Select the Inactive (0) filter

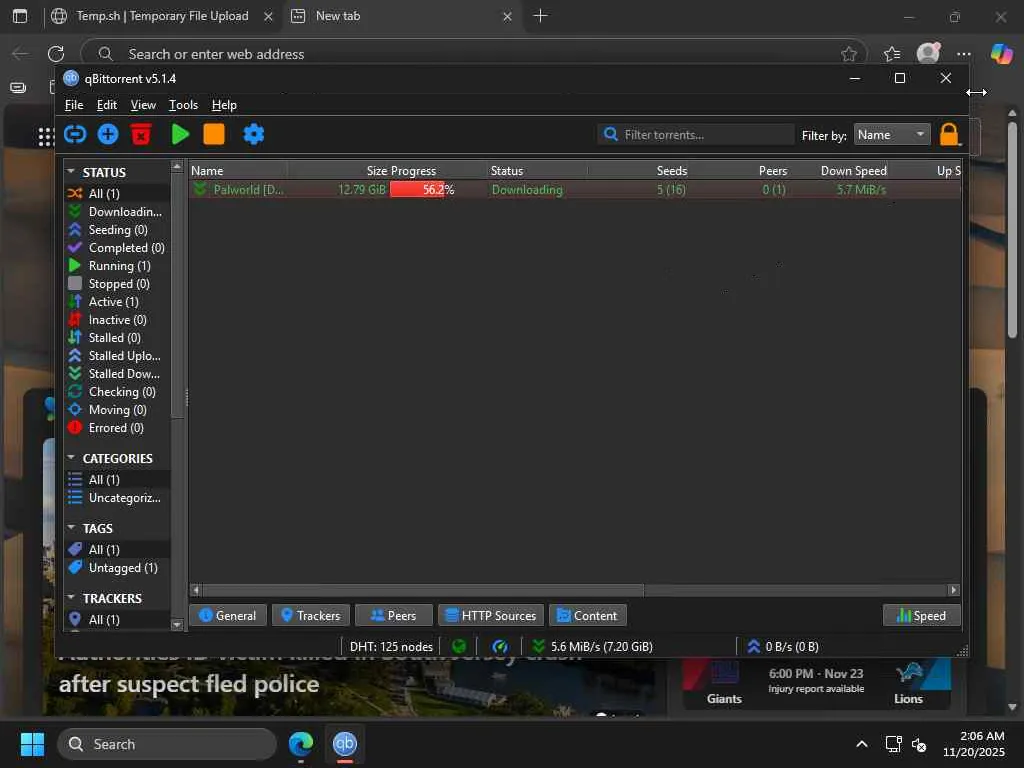pos(117,319)
